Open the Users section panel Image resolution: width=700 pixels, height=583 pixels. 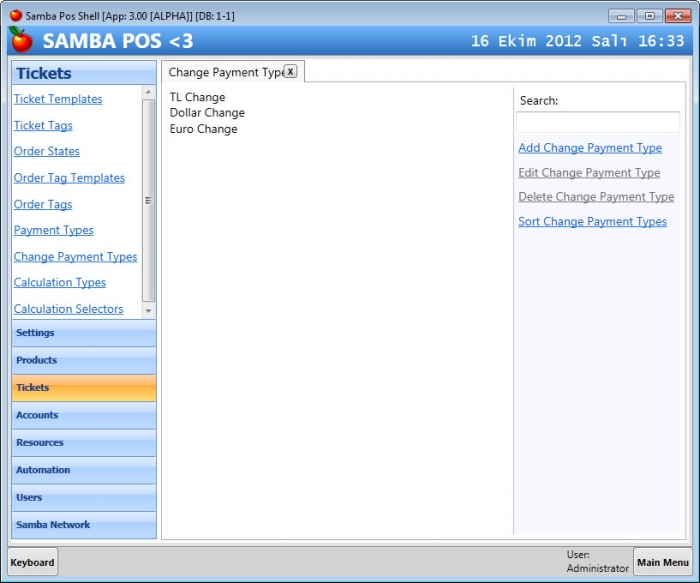click(x=84, y=498)
